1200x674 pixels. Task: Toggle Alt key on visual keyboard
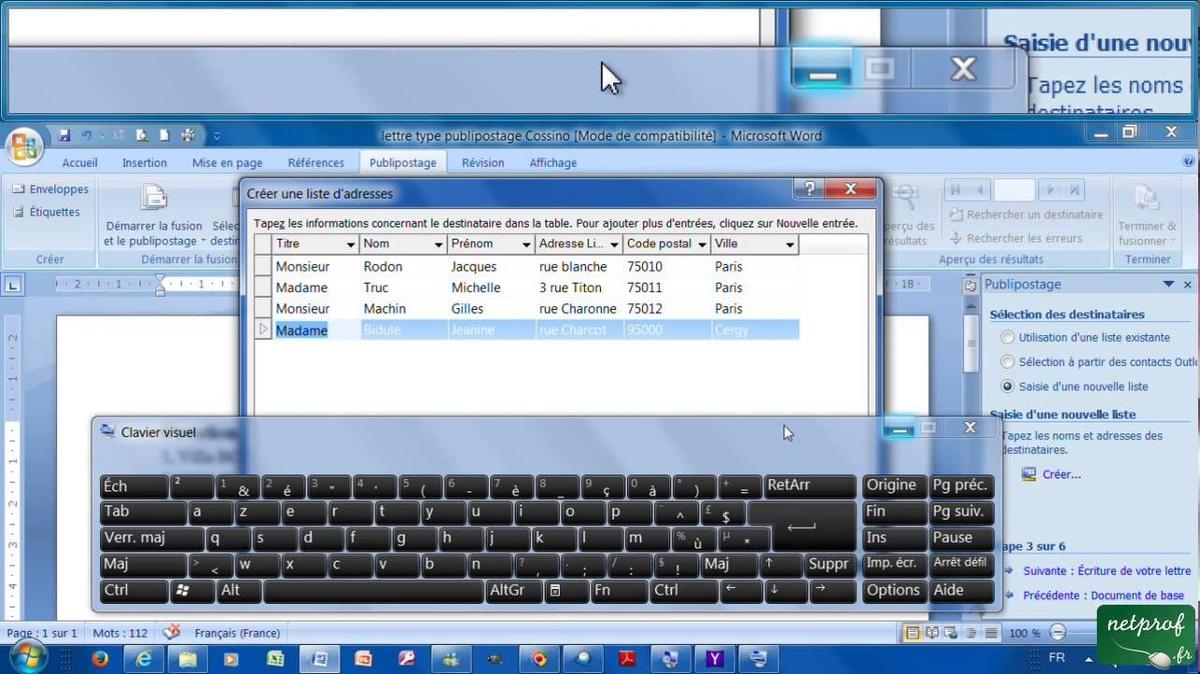238,590
